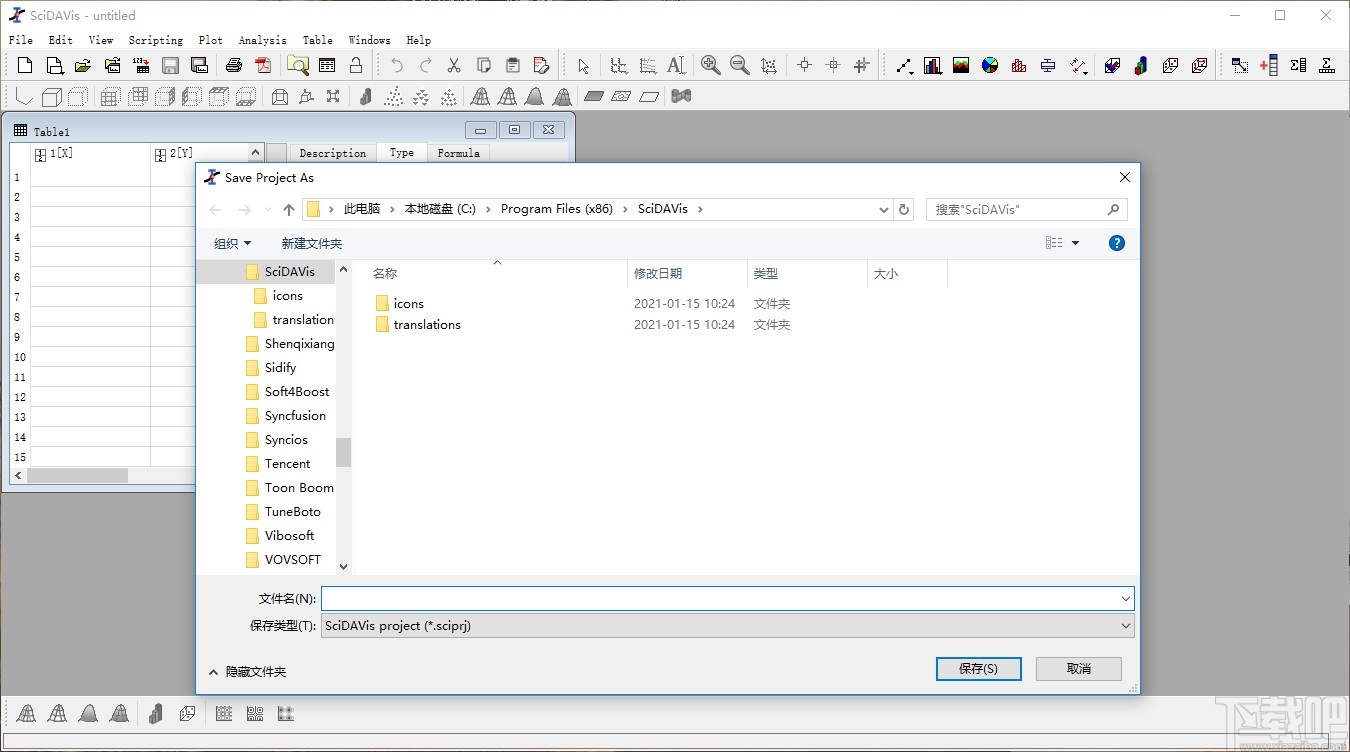Click the column statistics sigma icon
Screen dimensions: 1350x752
click(x=1298, y=66)
